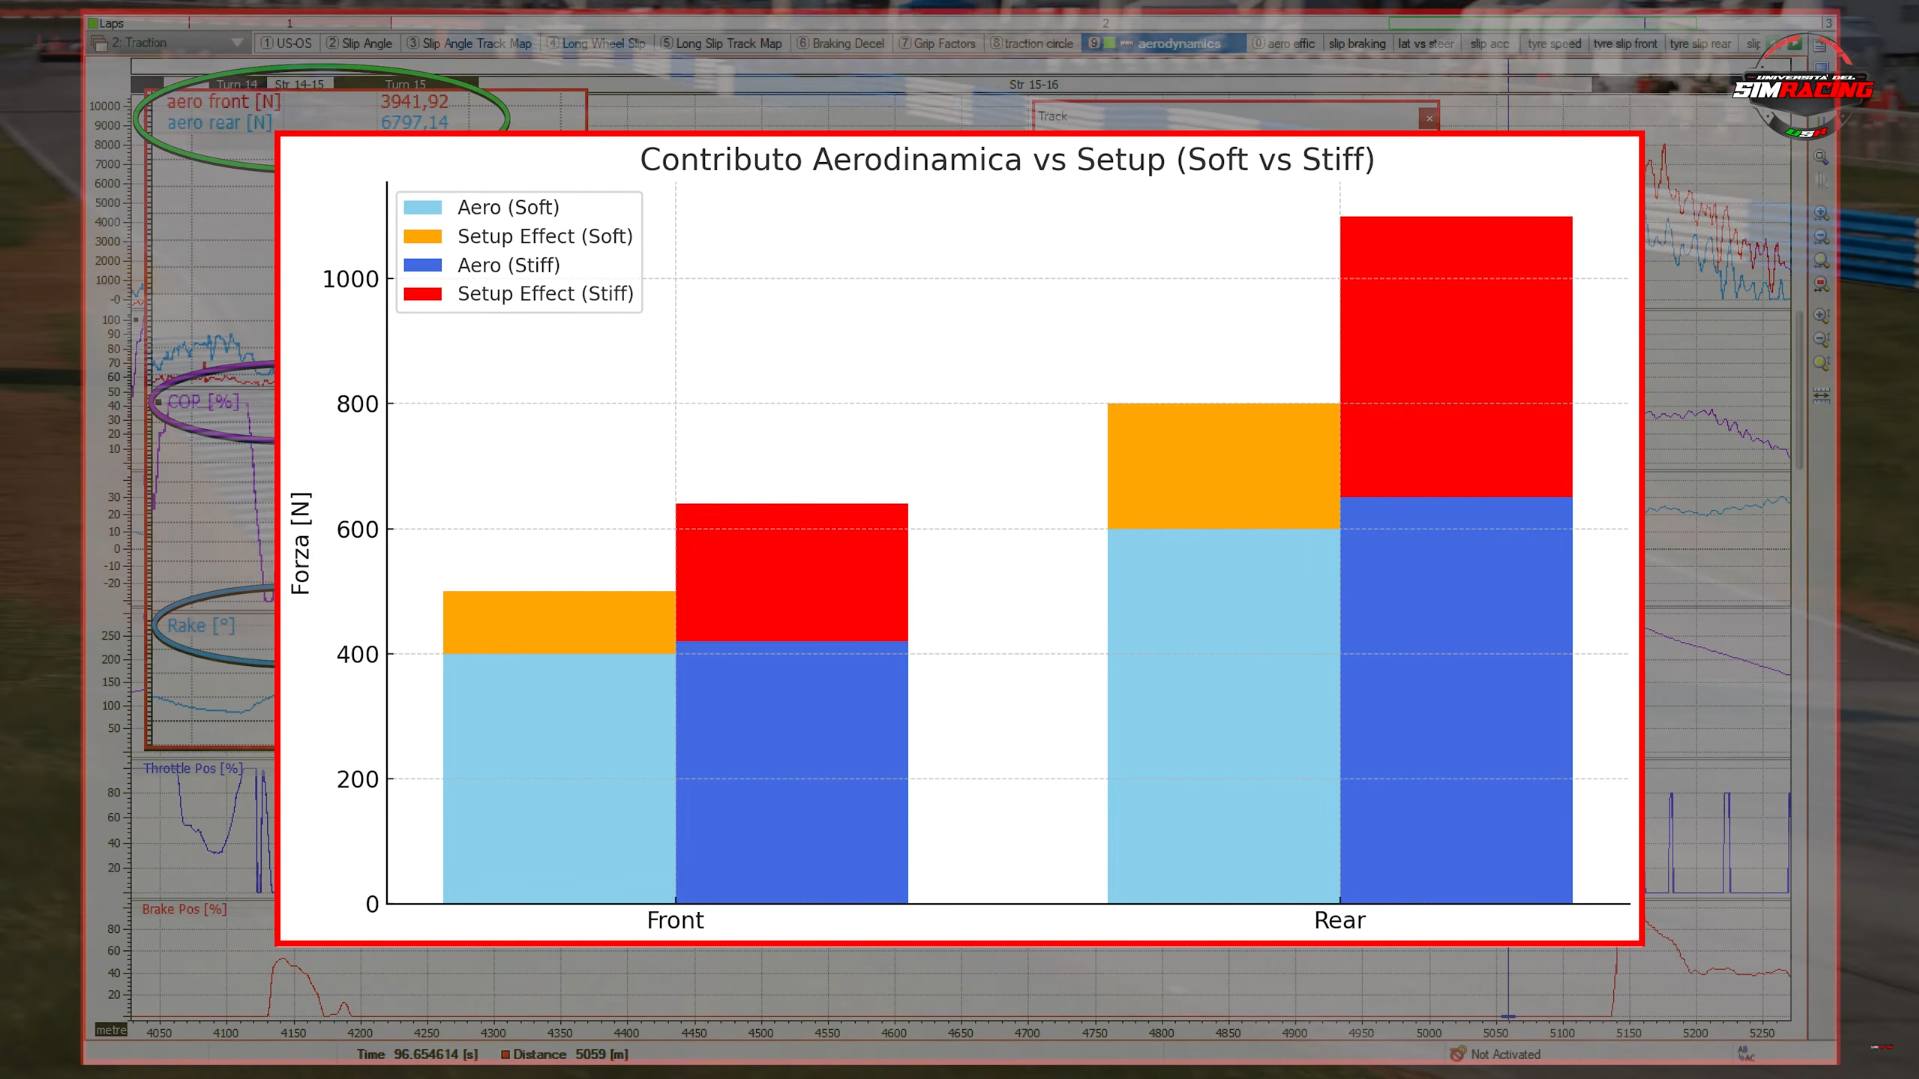Select the Grip Factors tab
The width and height of the screenshot is (1919, 1079).
pos(936,43)
